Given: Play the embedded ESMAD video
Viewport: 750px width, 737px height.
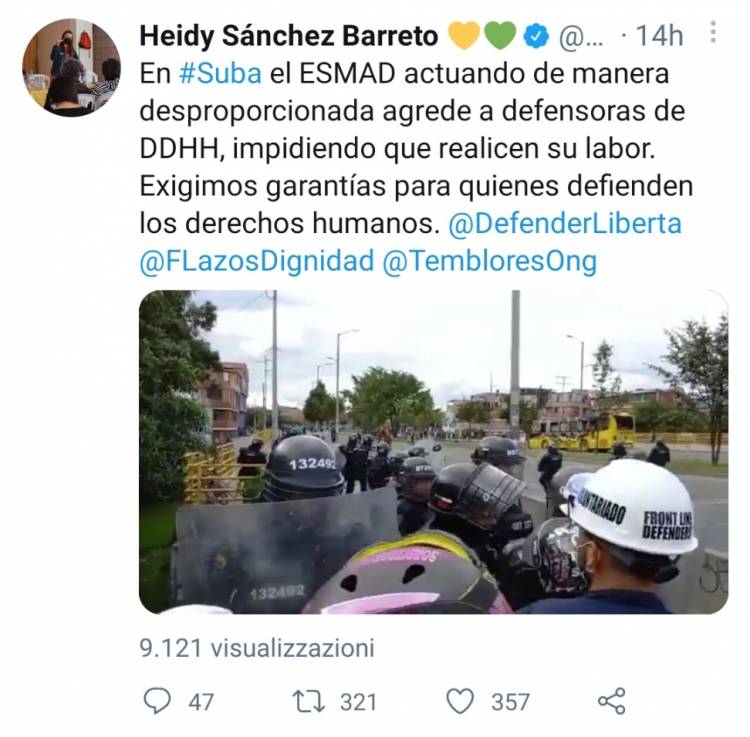Looking at the screenshot, I should point(433,452).
